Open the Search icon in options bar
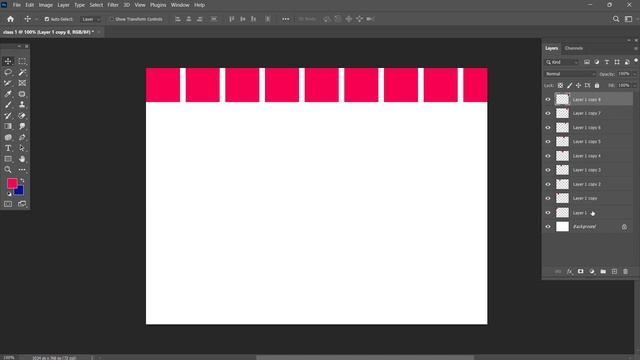640x360 pixels. [616, 19]
